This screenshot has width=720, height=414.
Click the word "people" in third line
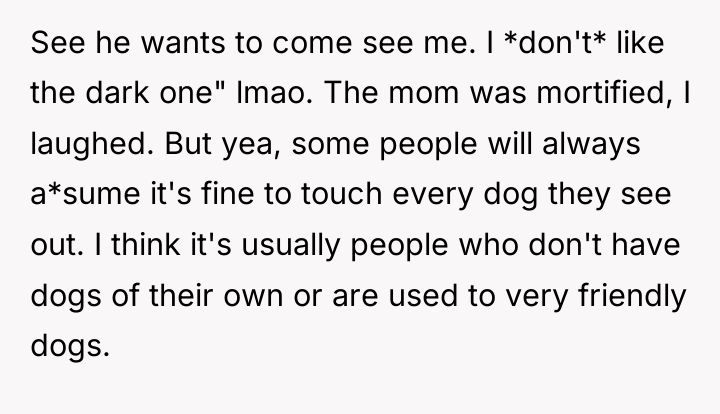tap(428, 145)
